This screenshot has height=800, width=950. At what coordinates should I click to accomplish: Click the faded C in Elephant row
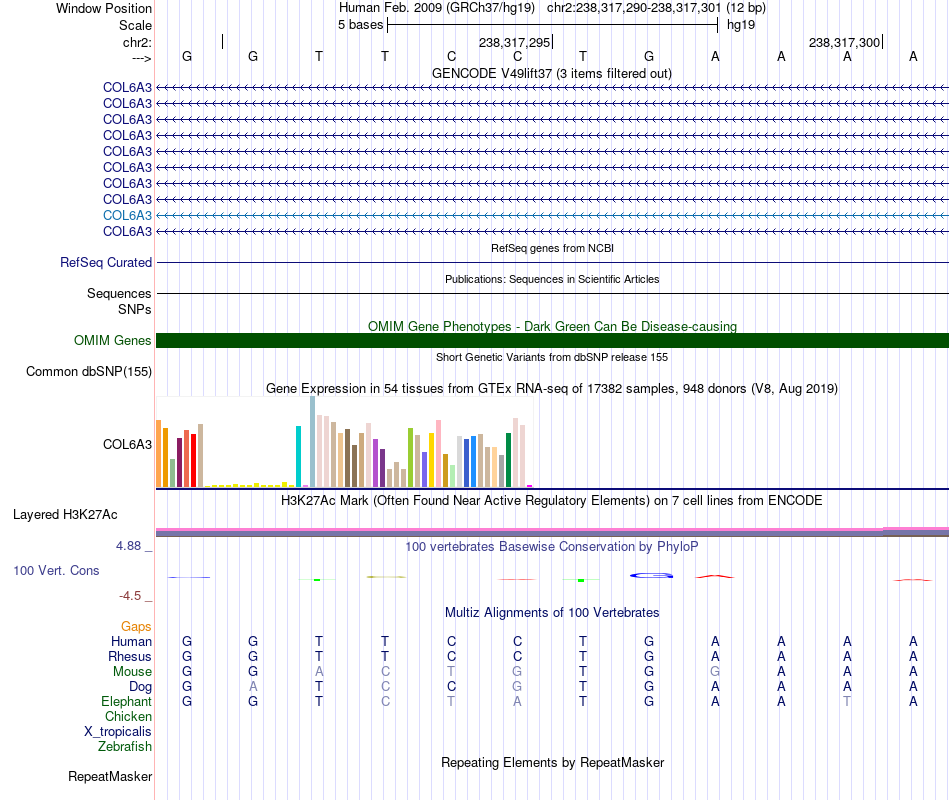point(385,701)
